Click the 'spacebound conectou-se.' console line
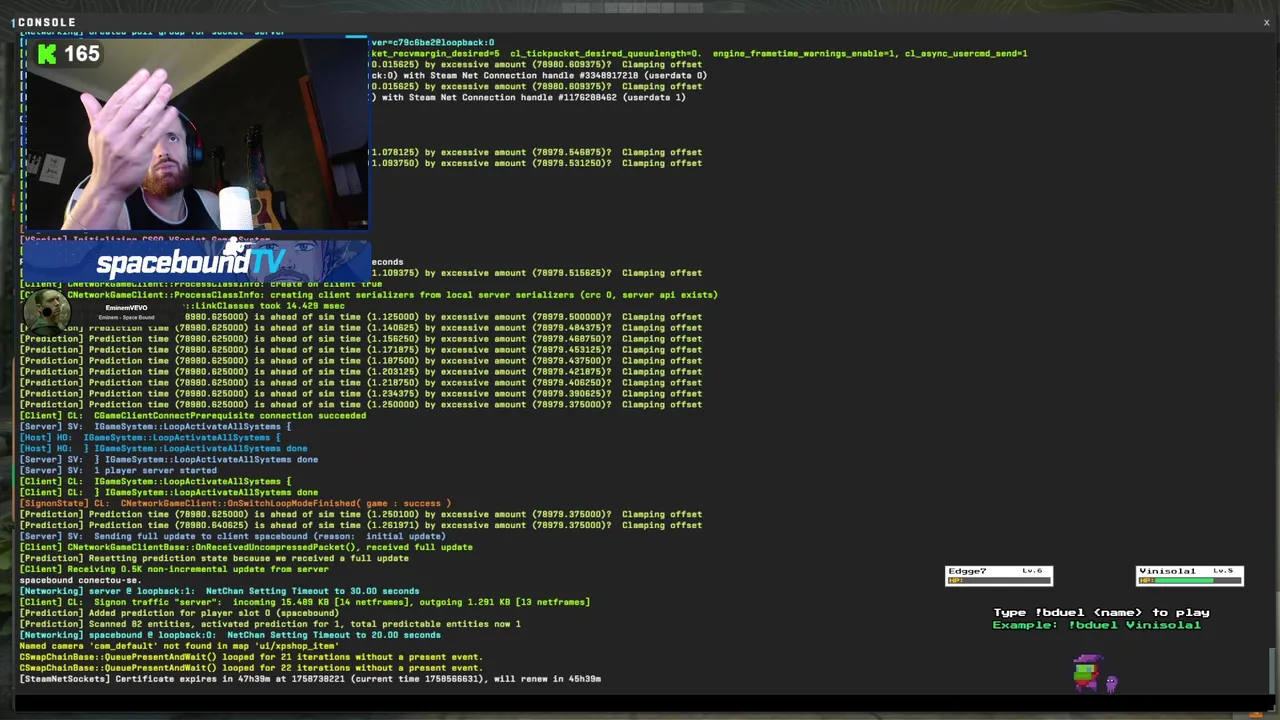Image resolution: width=1280 pixels, height=720 pixels. 80,580
